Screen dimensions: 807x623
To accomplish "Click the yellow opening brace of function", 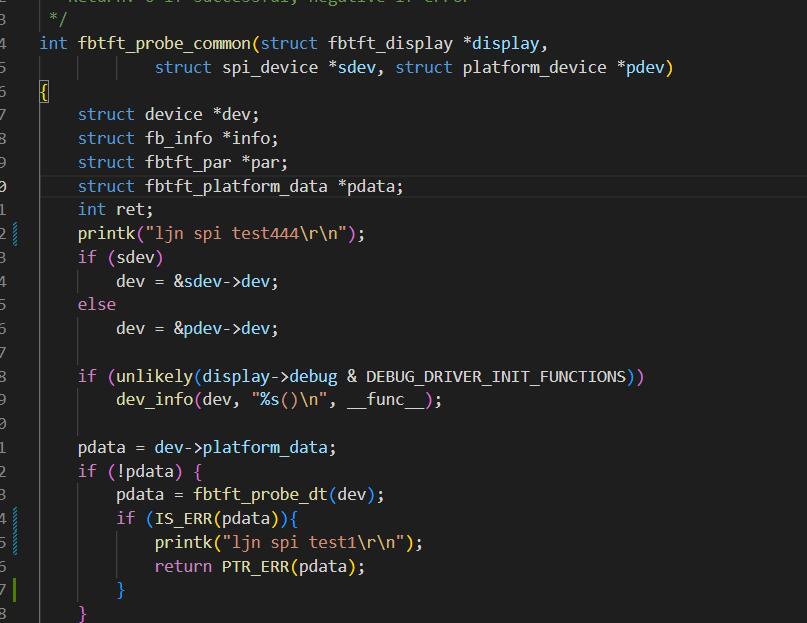I will click(44, 91).
